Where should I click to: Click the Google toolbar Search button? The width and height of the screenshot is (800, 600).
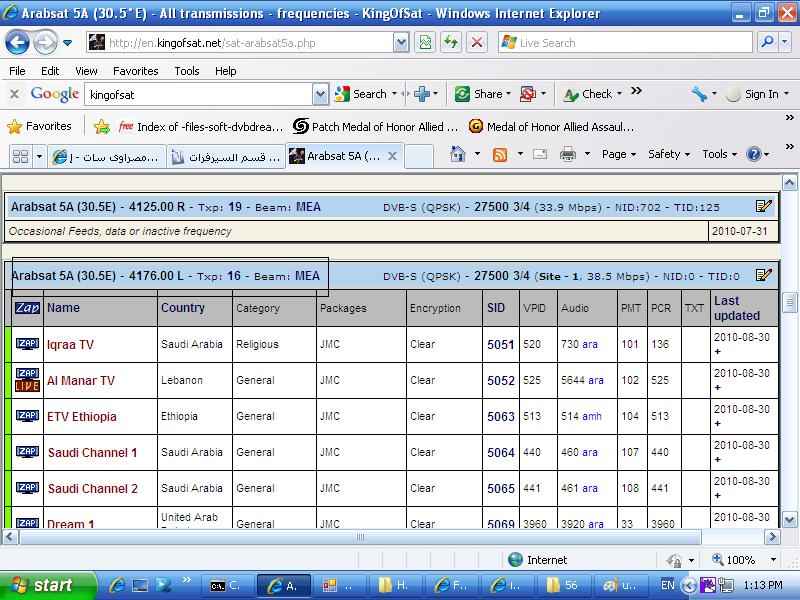(x=361, y=94)
